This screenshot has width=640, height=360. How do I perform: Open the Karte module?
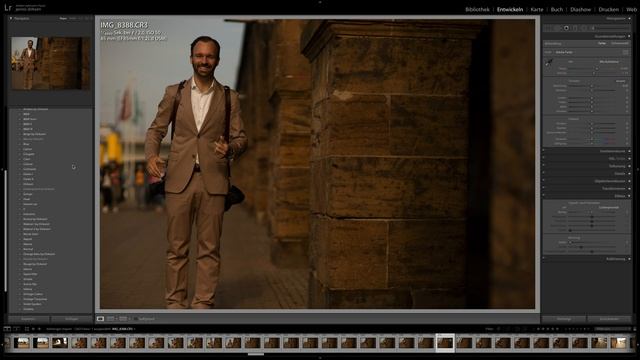[x=537, y=9]
